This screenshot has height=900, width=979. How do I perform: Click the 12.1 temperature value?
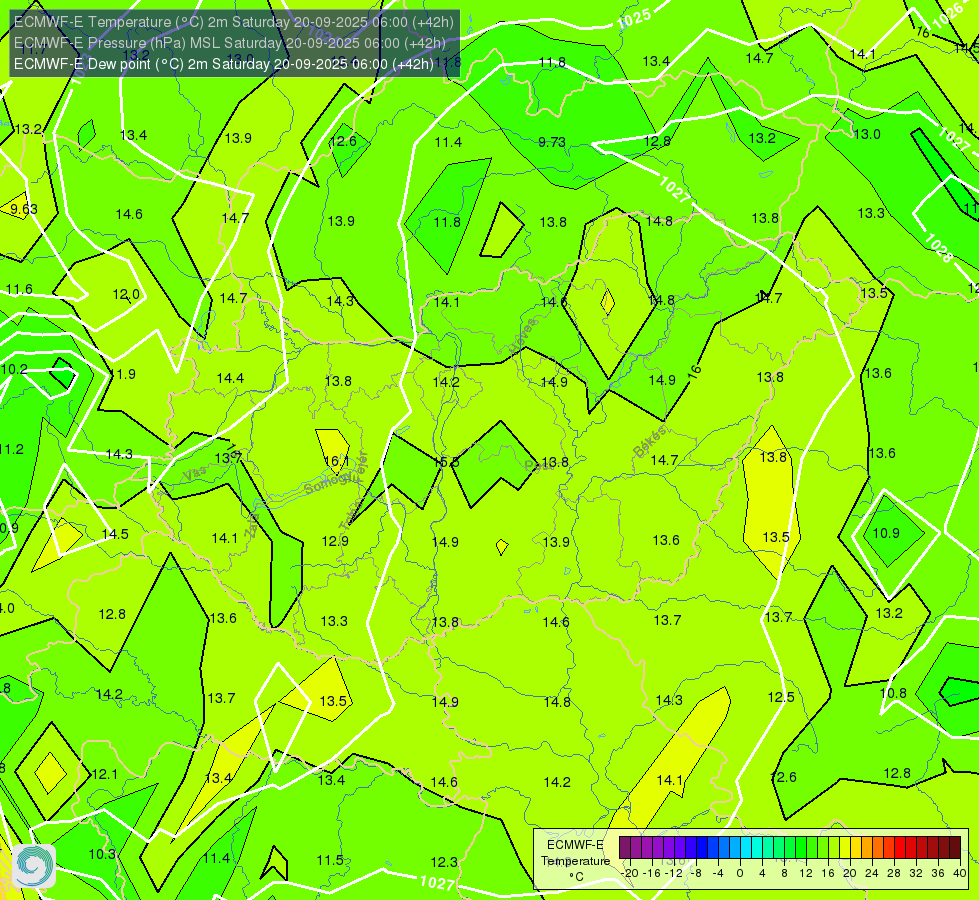coord(104,774)
